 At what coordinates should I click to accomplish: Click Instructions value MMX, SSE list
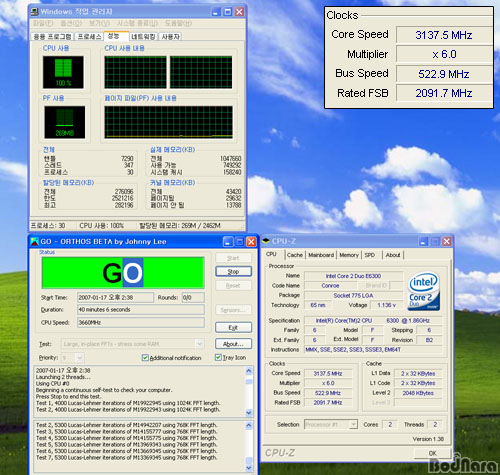(x=373, y=350)
